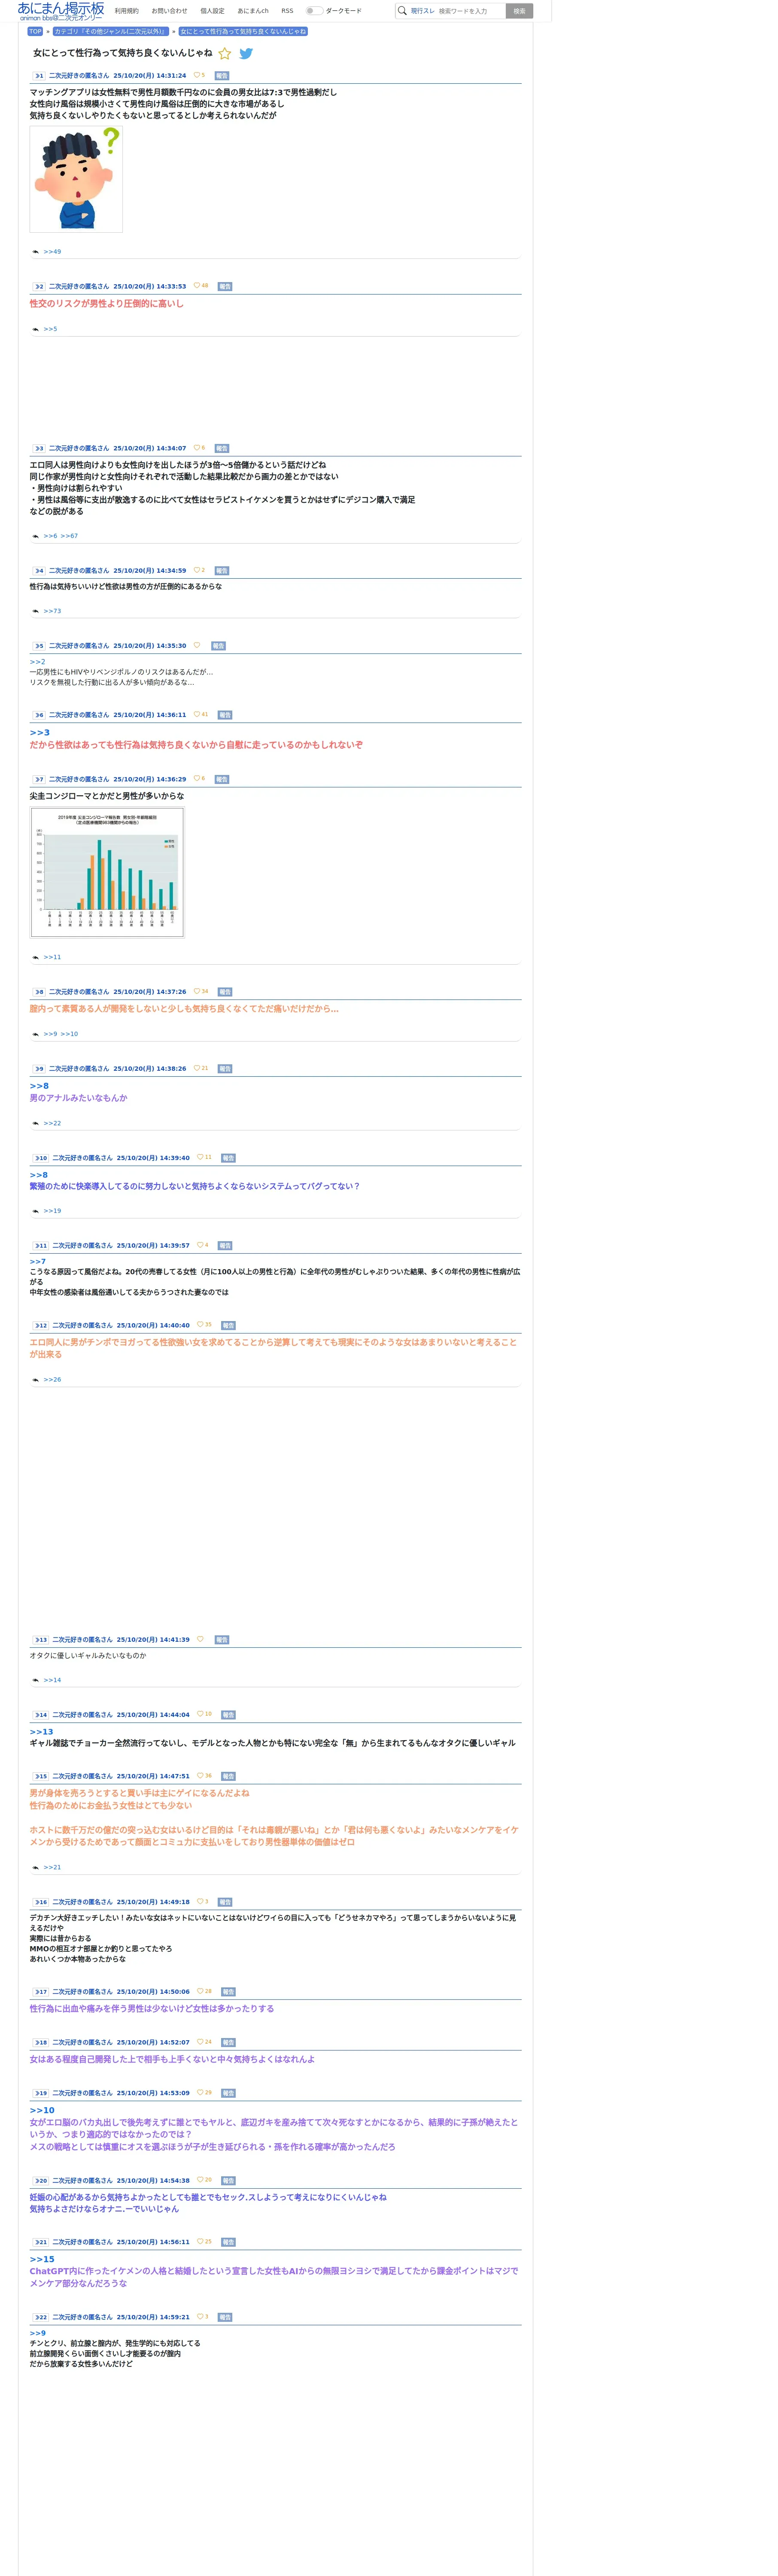Open 個人設定 in the top navigation
778x2576 pixels.
tap(212, 11)
